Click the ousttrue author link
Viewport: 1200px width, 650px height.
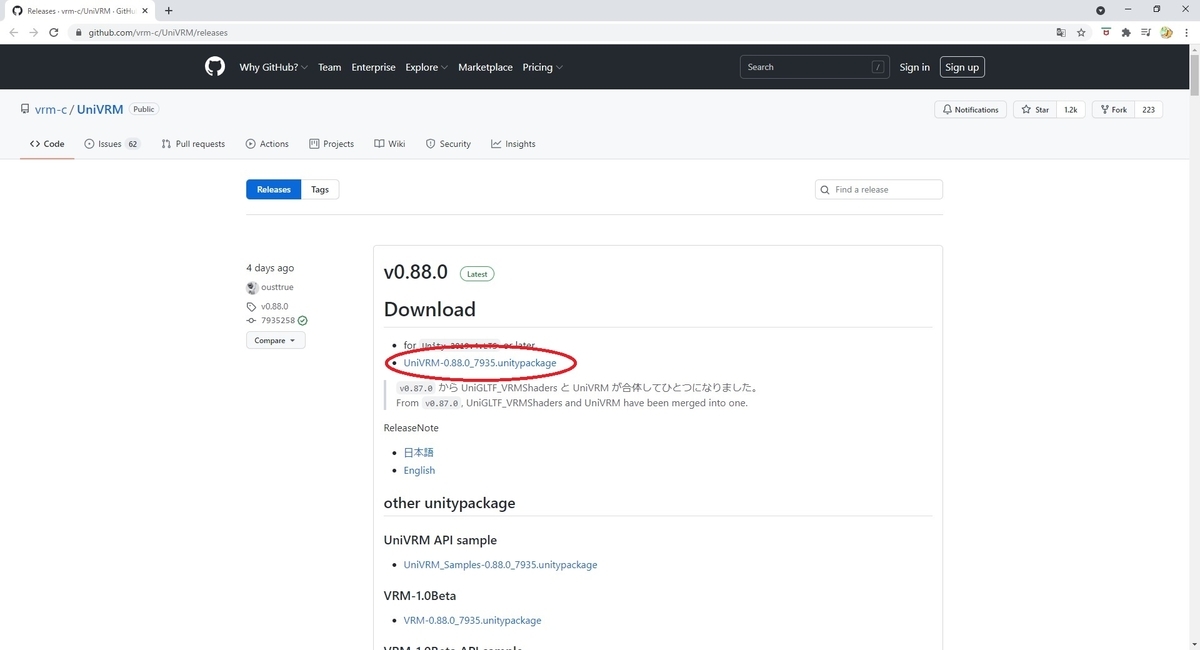click(277, 287)
